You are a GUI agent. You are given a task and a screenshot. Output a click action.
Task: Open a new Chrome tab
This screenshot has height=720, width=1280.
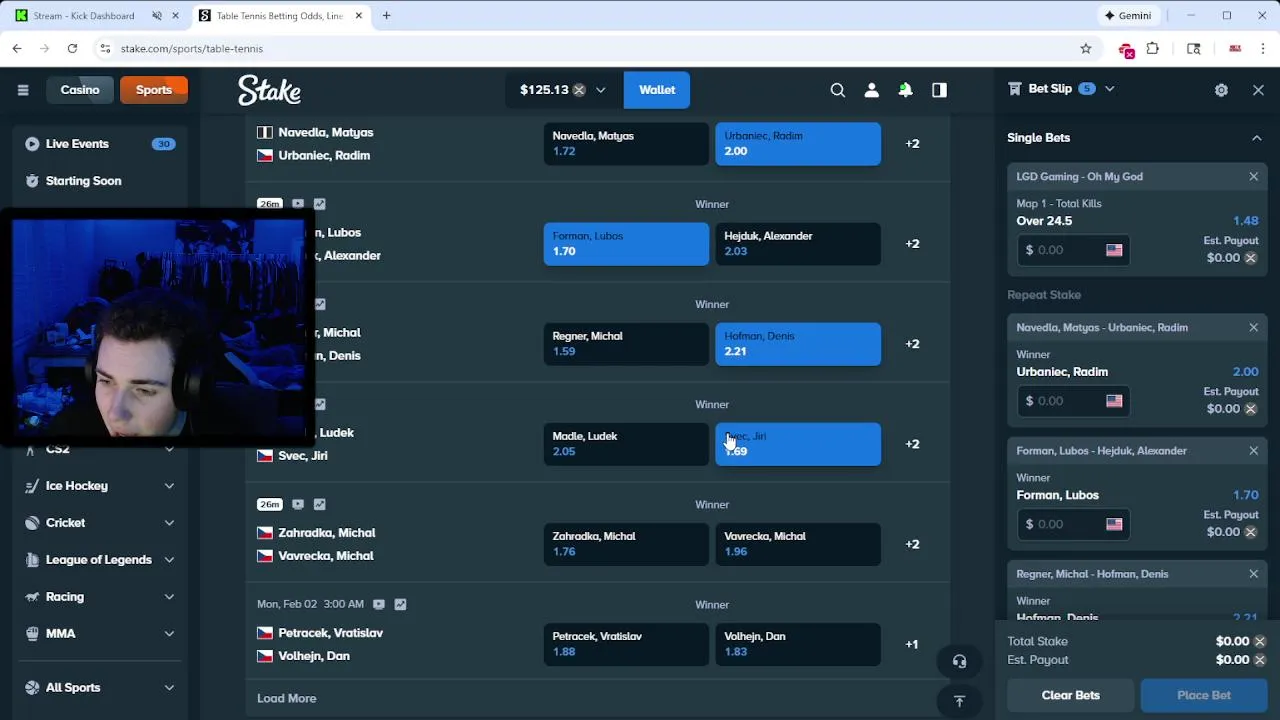(x=387, y=16)
